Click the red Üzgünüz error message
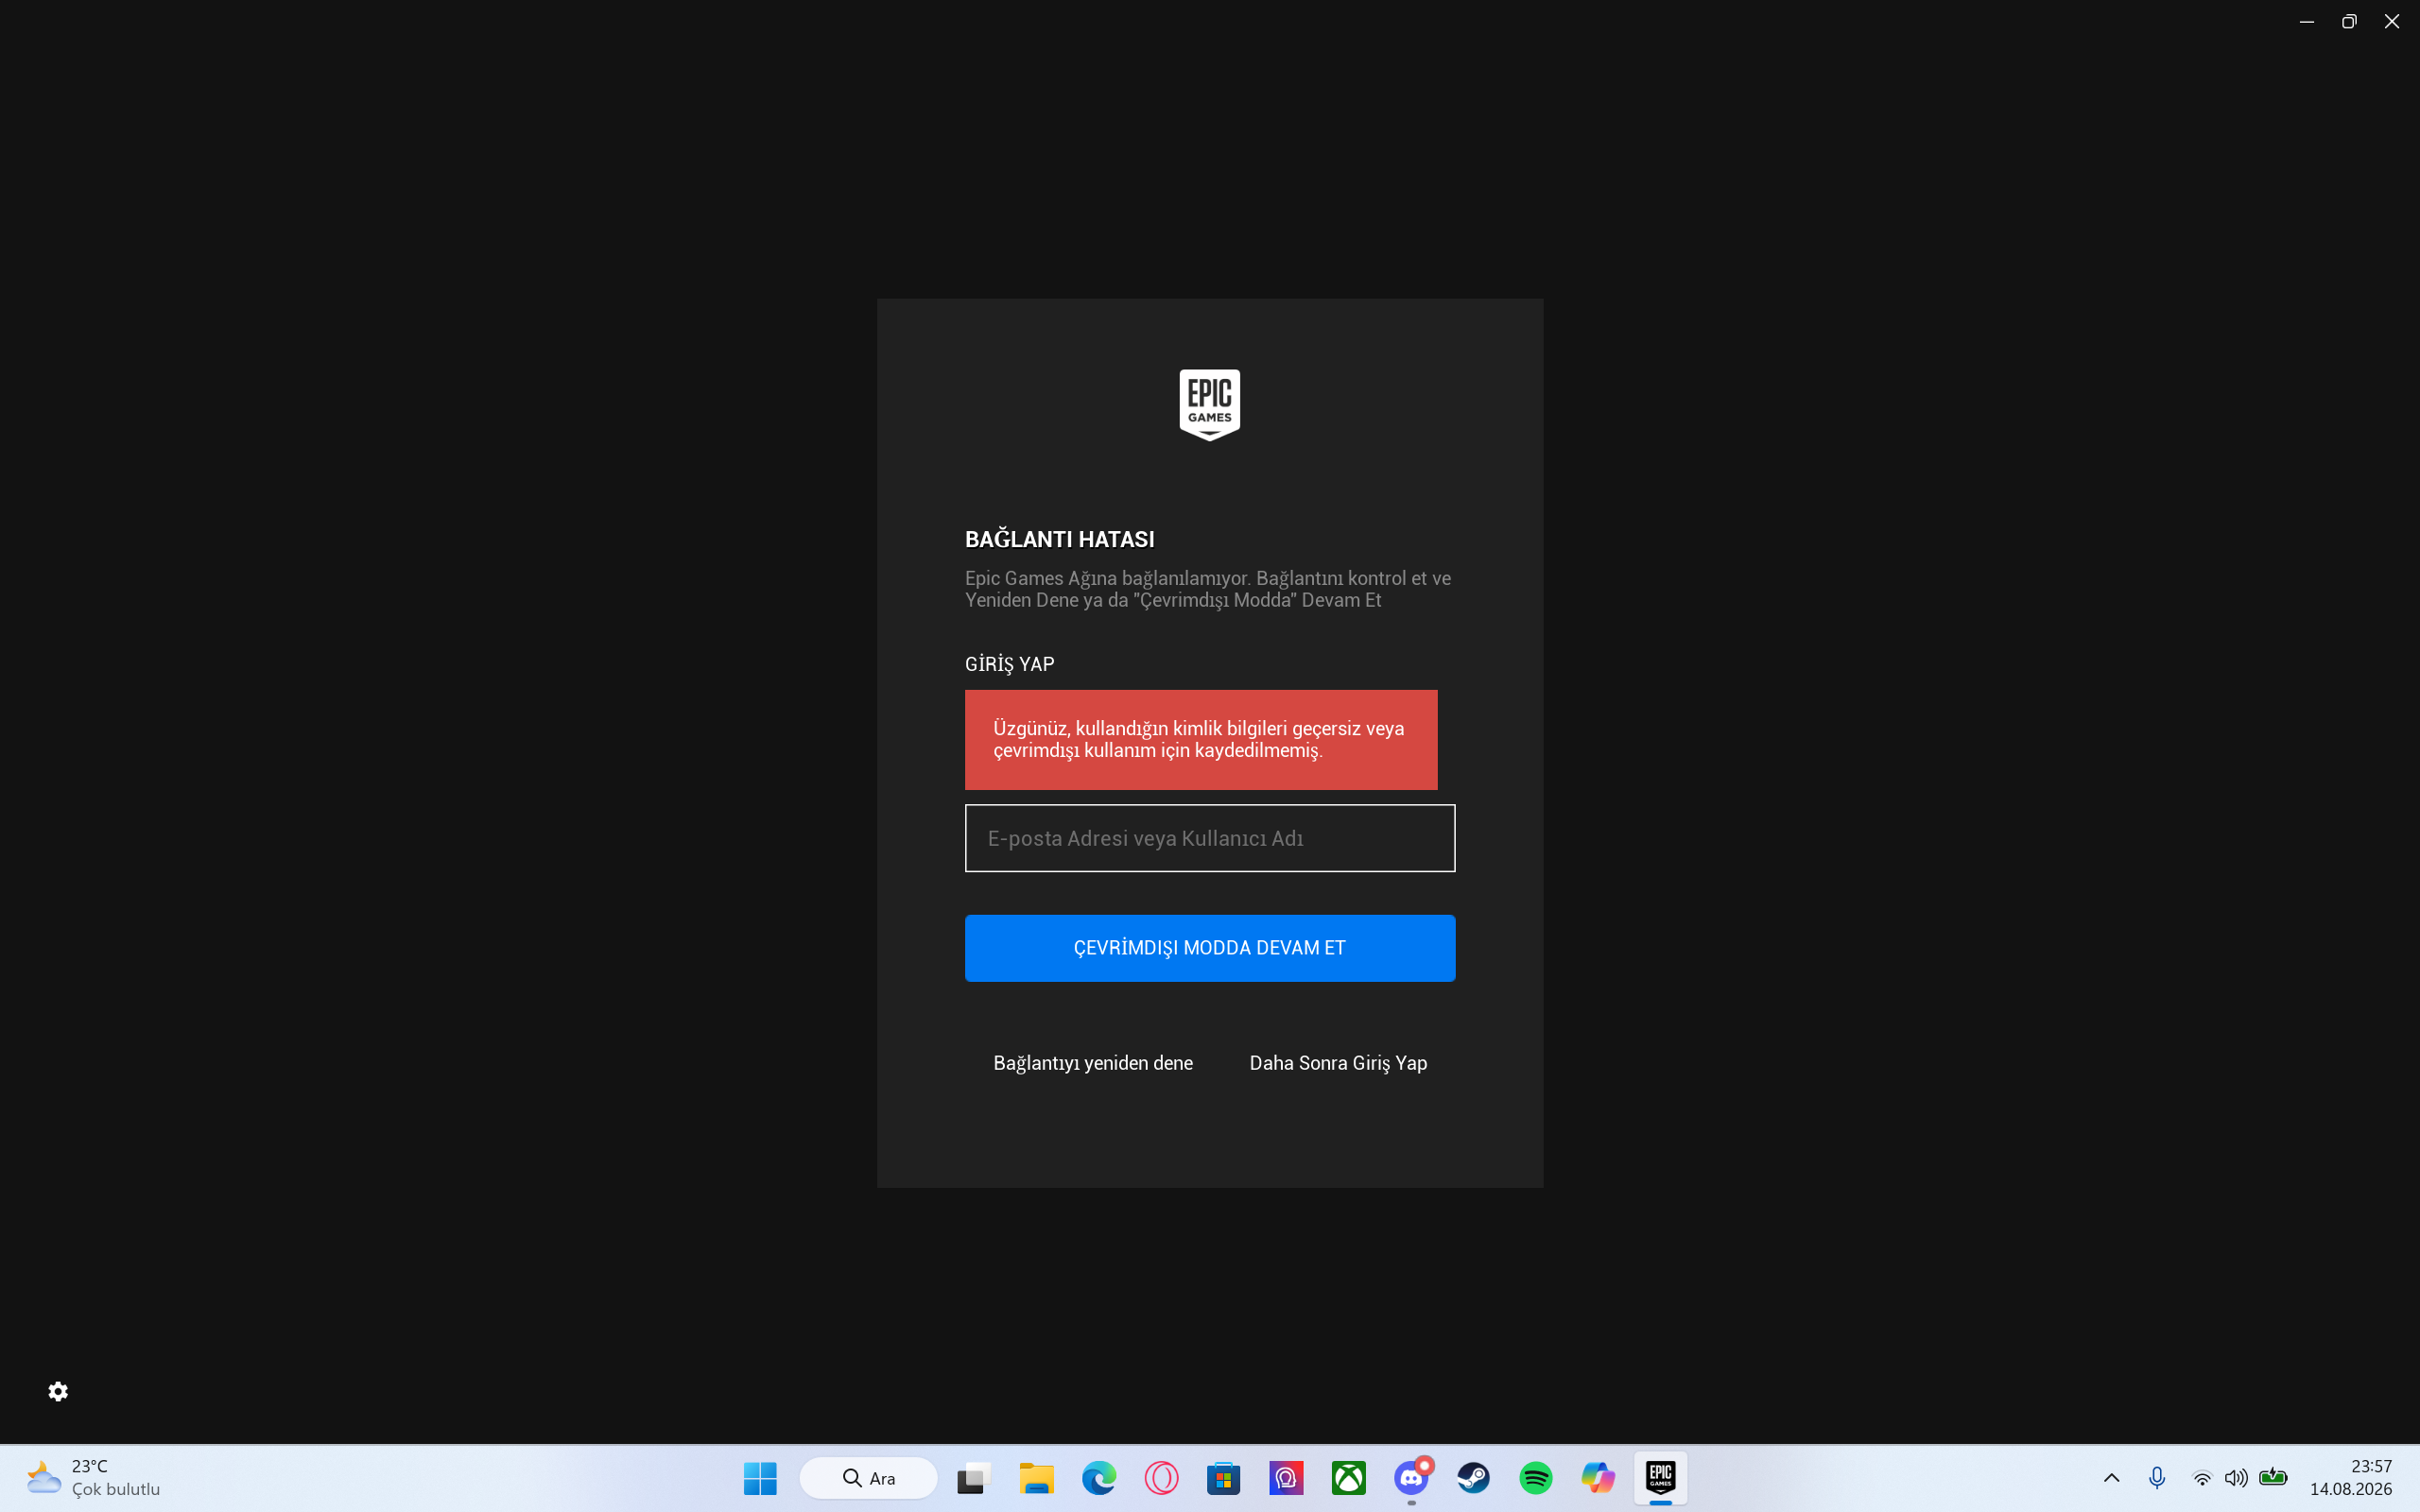The width and height of the screenshot is (2420, 1512). pyautogui.click(x=1201, y=740)
